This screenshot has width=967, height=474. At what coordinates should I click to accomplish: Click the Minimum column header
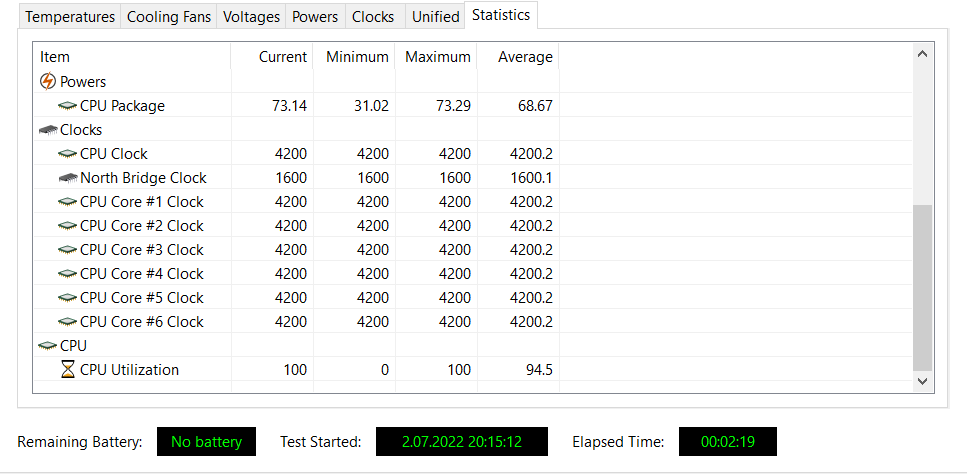(x=354, y=57)
